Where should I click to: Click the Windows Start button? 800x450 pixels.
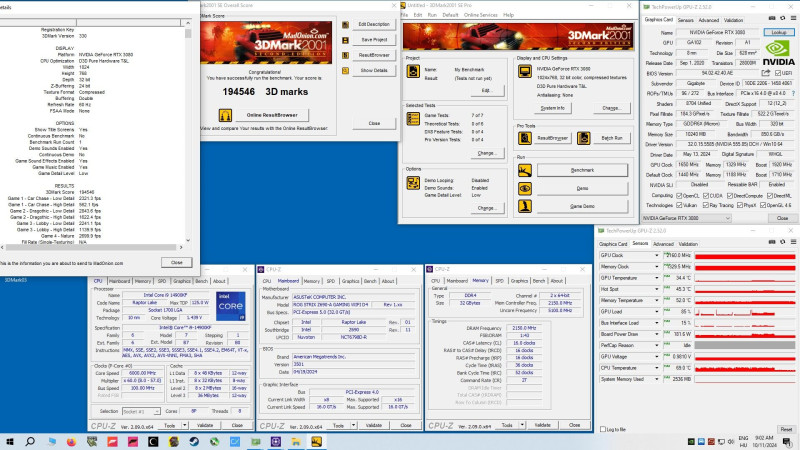tap(9, 441)
